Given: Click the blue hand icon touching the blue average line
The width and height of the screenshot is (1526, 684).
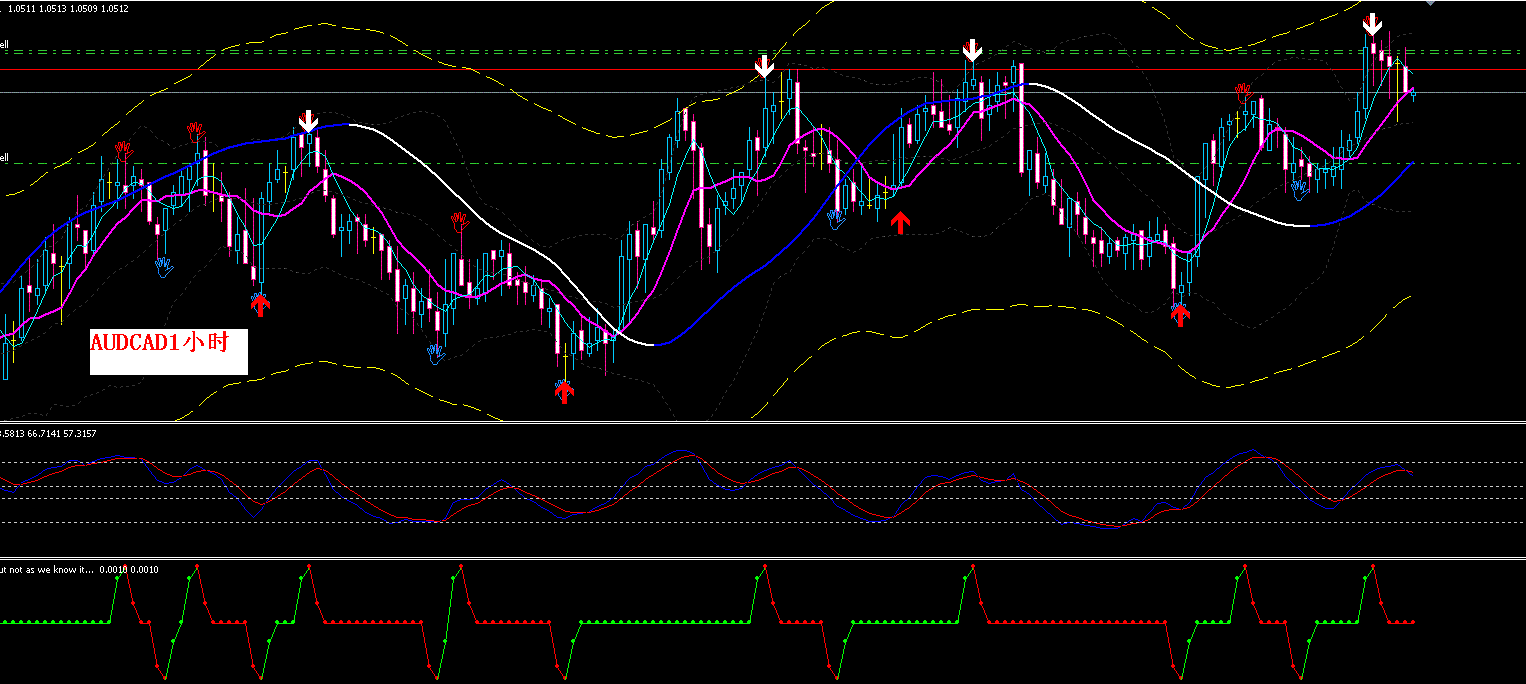Looking at the screenshot, I should [x=836, y=218].
